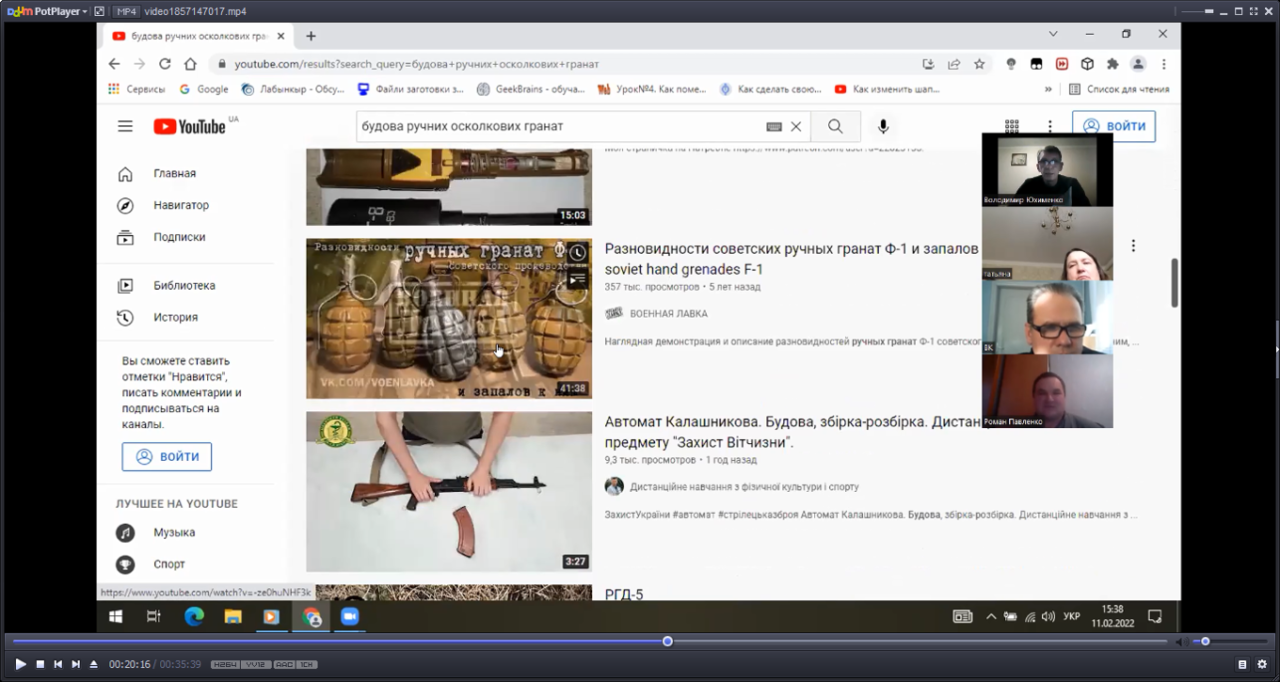The width and height of the screenshot is (1280, 682).
Task: Close the YouTube results tab
Action: click(x=283, y=36)
